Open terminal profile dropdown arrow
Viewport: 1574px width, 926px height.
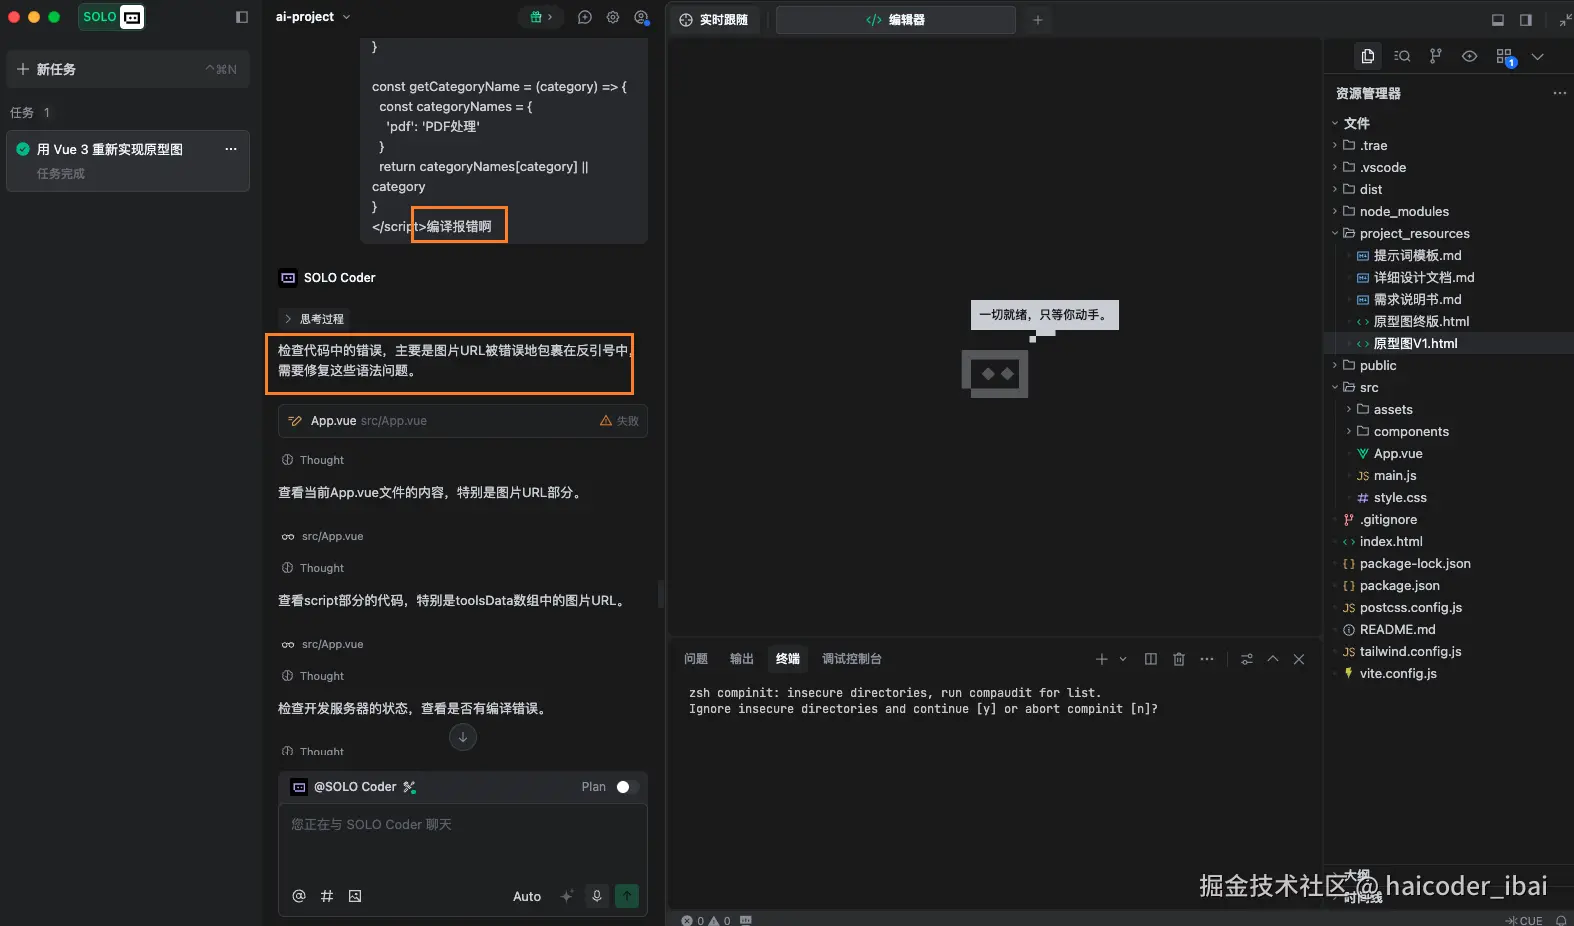tap(1123, 659)
